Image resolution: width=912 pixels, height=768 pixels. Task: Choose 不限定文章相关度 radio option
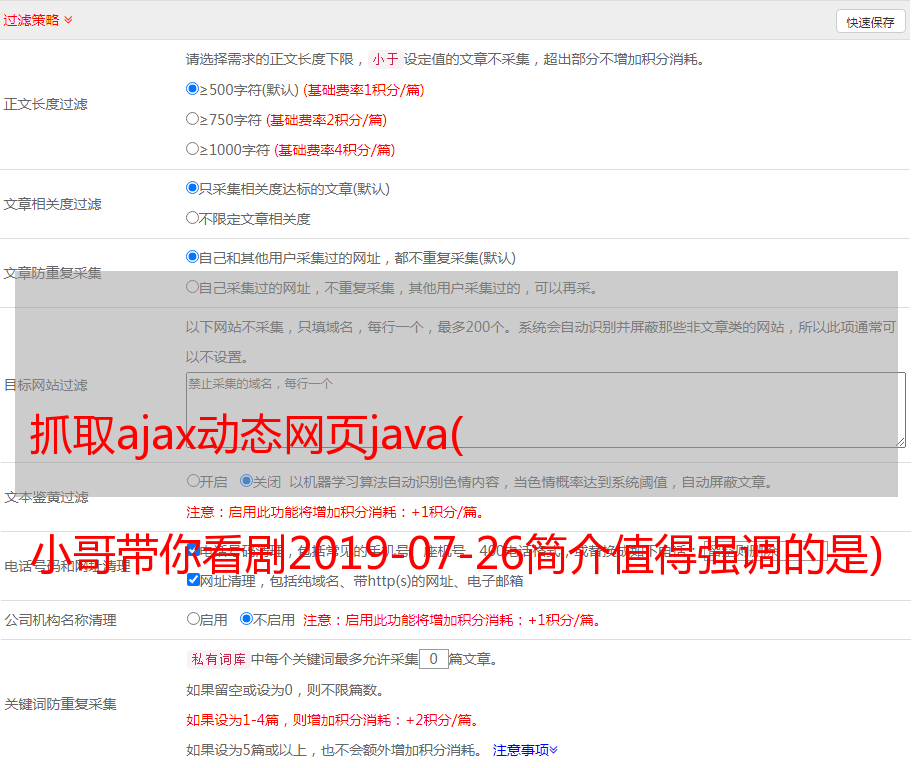192,218
